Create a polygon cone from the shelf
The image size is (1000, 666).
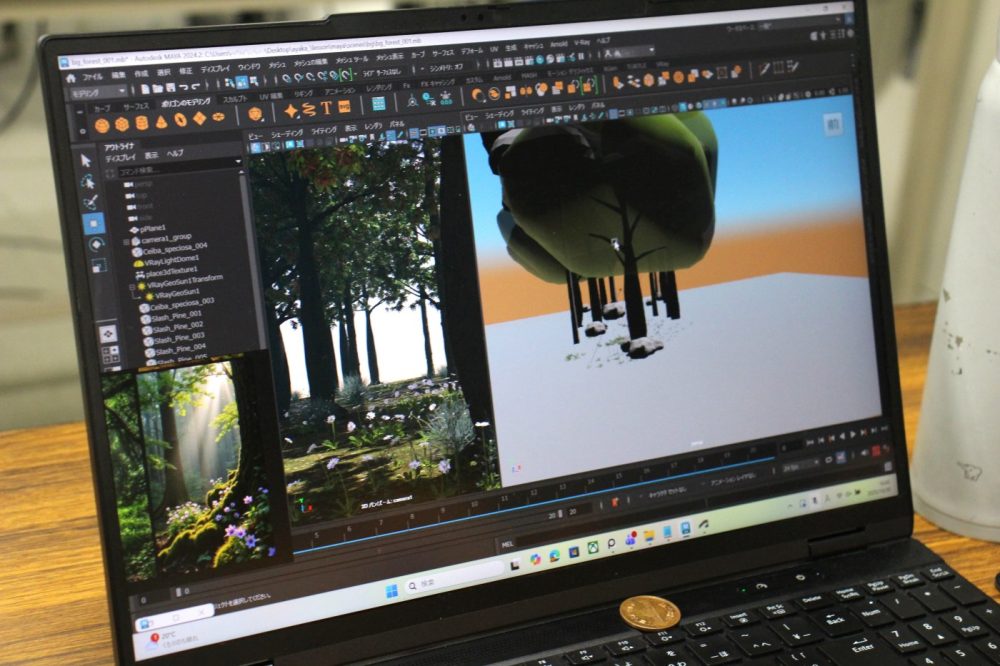pyautogui.click(x=161, y=122)
